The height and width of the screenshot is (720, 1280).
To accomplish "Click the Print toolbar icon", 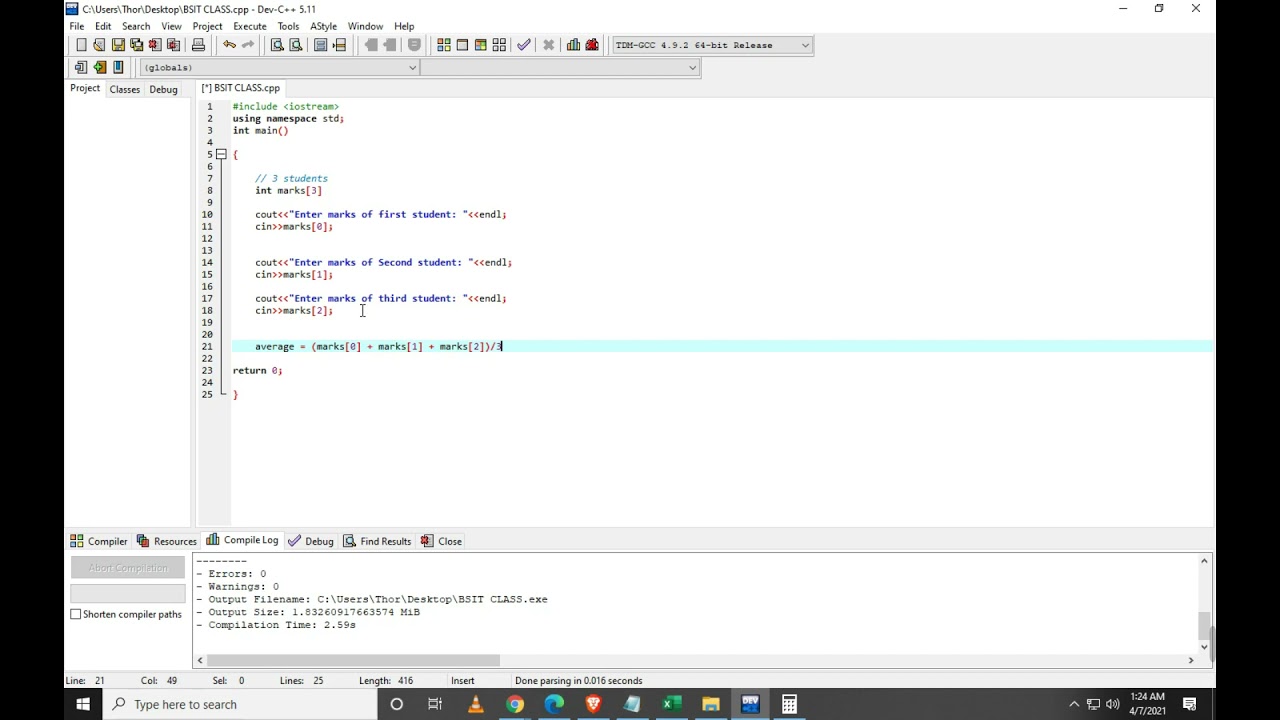I will pyautogui.click(x=198, y=45).
